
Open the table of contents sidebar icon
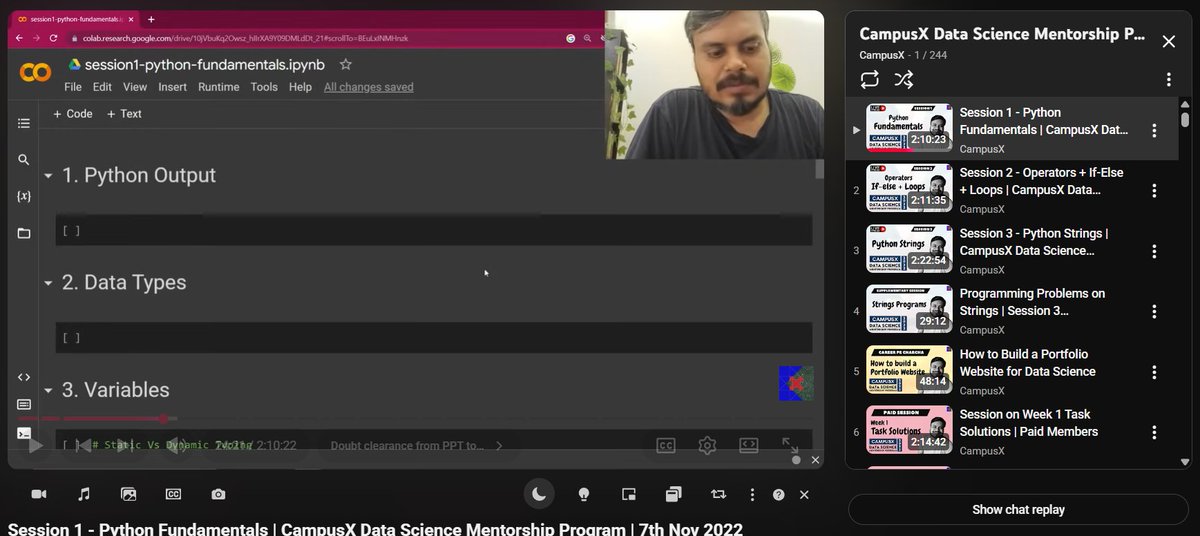[24, 123]
